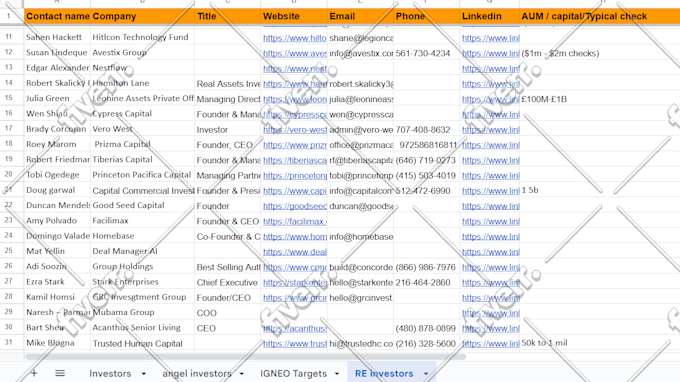Select the Title cell COO
This screenshot has width=680, height=382.
pyautogui.click(x=228, y=312)
